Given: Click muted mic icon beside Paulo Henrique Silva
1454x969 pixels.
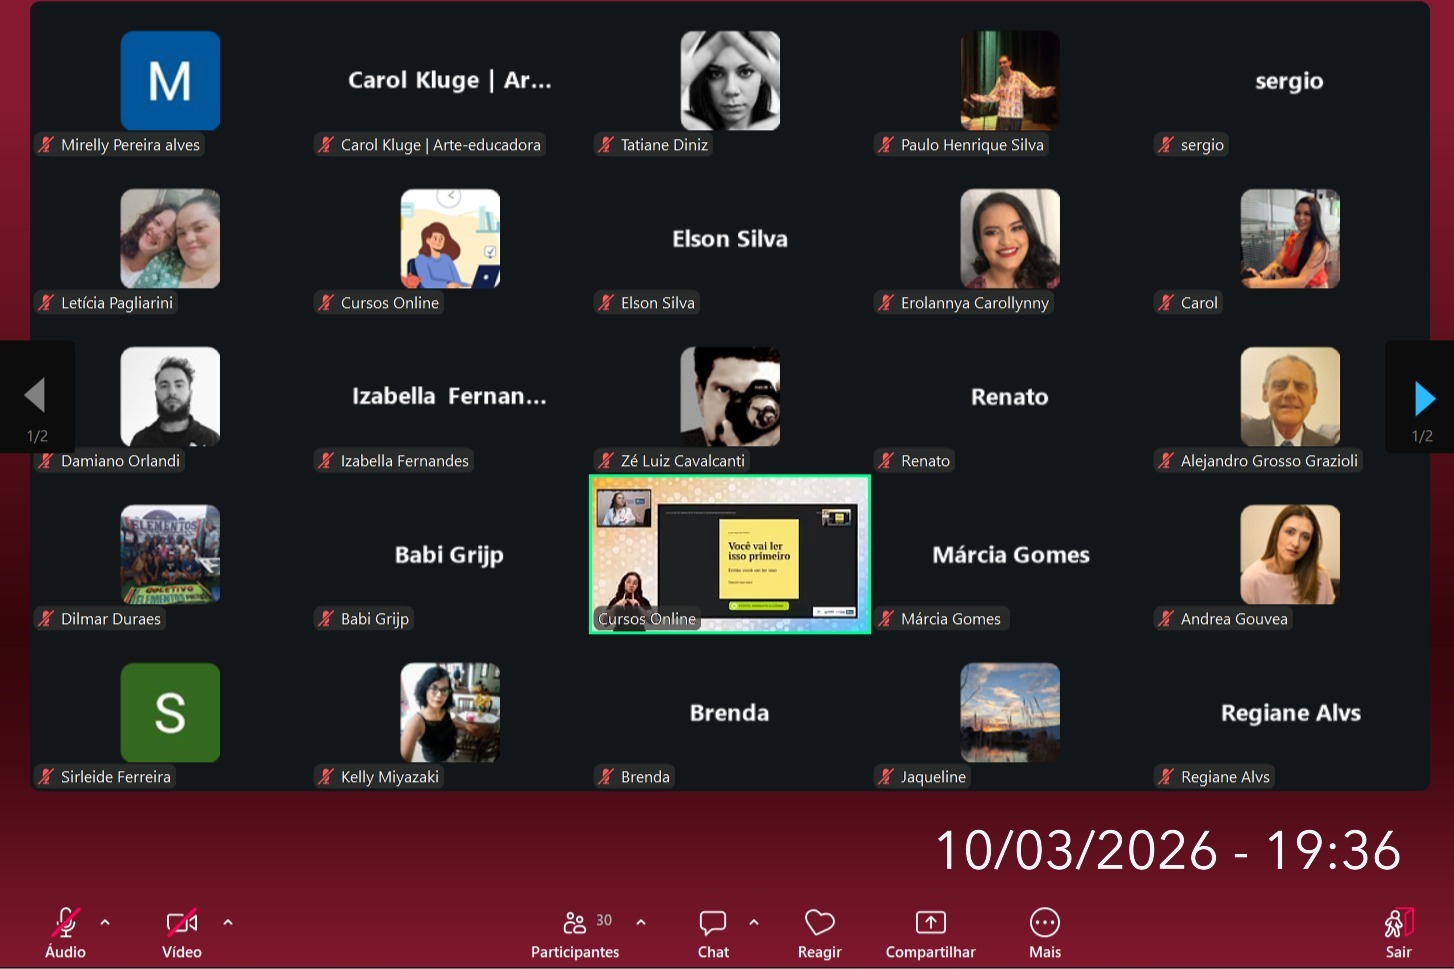Looking at the screenshot, I should (886, 145).
